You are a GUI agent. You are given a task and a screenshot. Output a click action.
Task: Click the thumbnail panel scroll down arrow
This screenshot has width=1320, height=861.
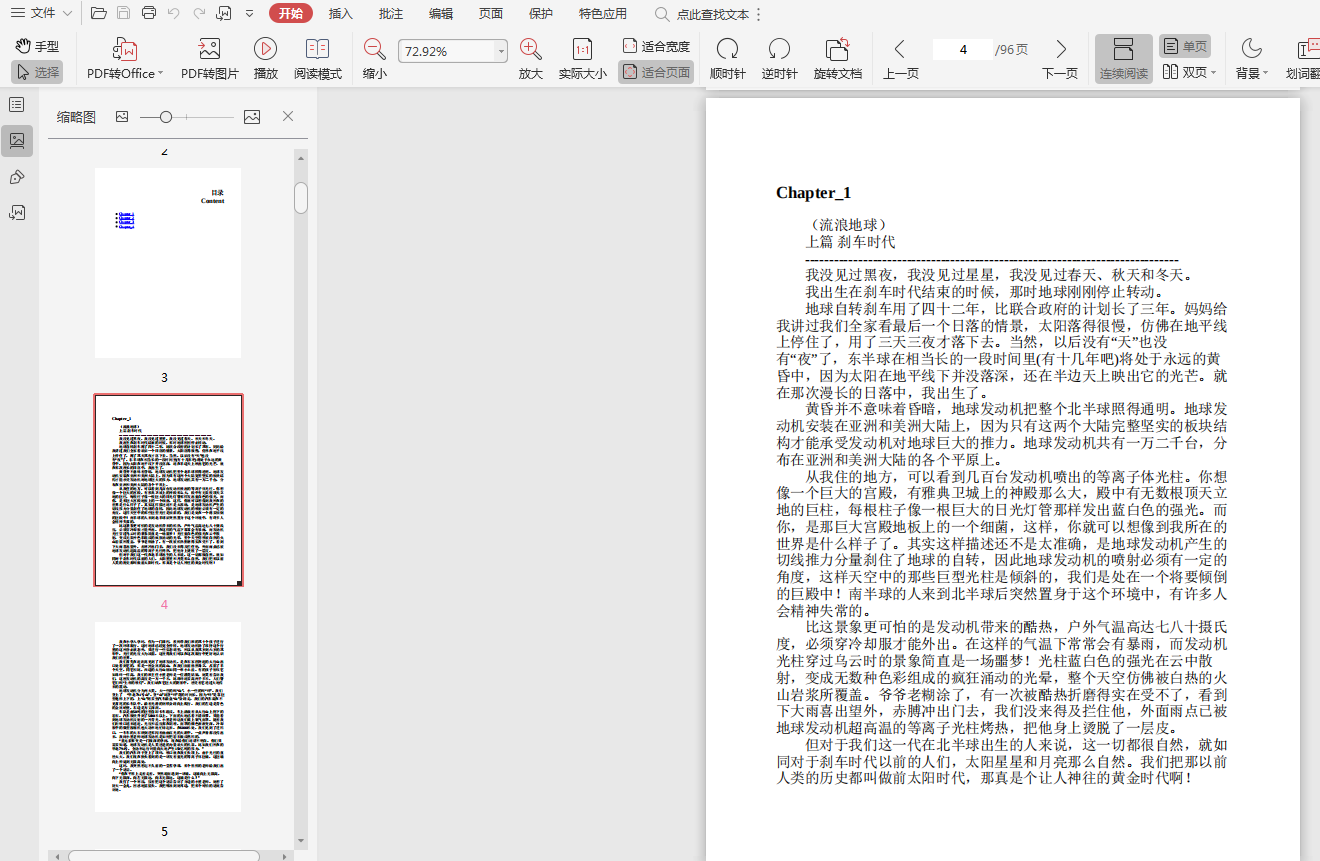click(301, 841)
